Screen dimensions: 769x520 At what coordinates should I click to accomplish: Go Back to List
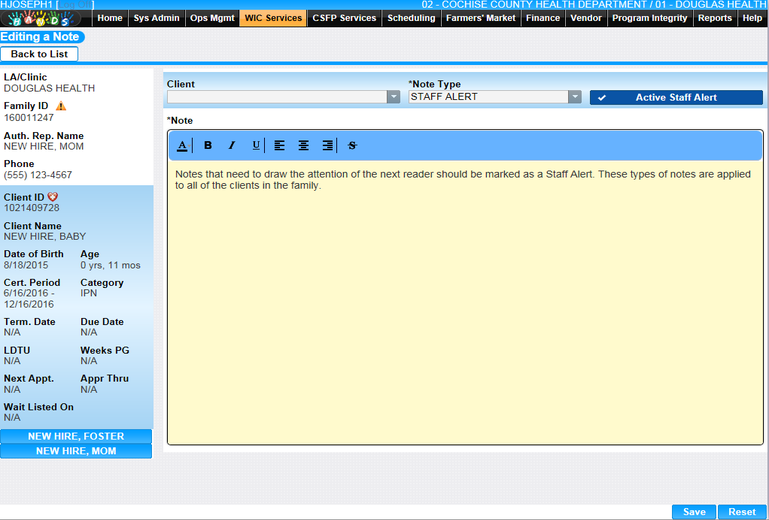click(x=39, y=54)
